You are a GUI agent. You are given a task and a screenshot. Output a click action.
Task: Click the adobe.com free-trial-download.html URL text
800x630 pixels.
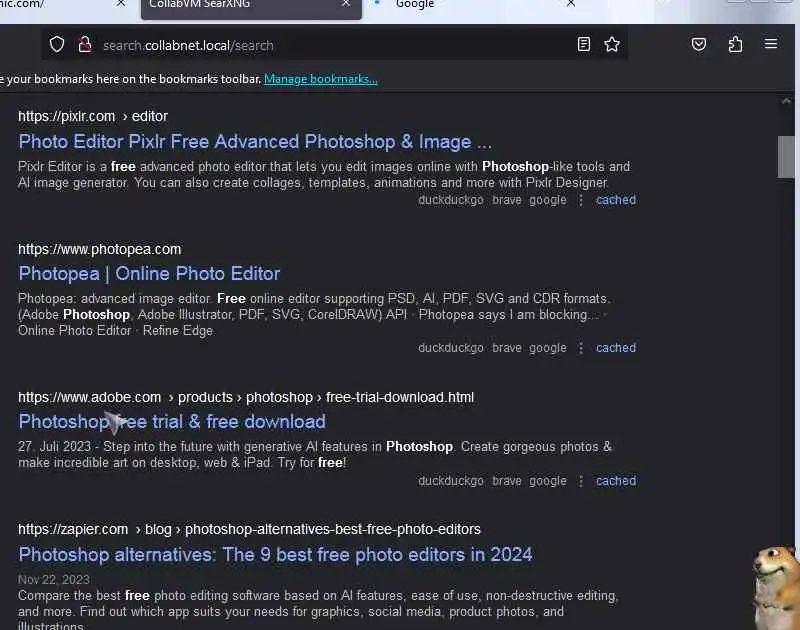(246, 397)
